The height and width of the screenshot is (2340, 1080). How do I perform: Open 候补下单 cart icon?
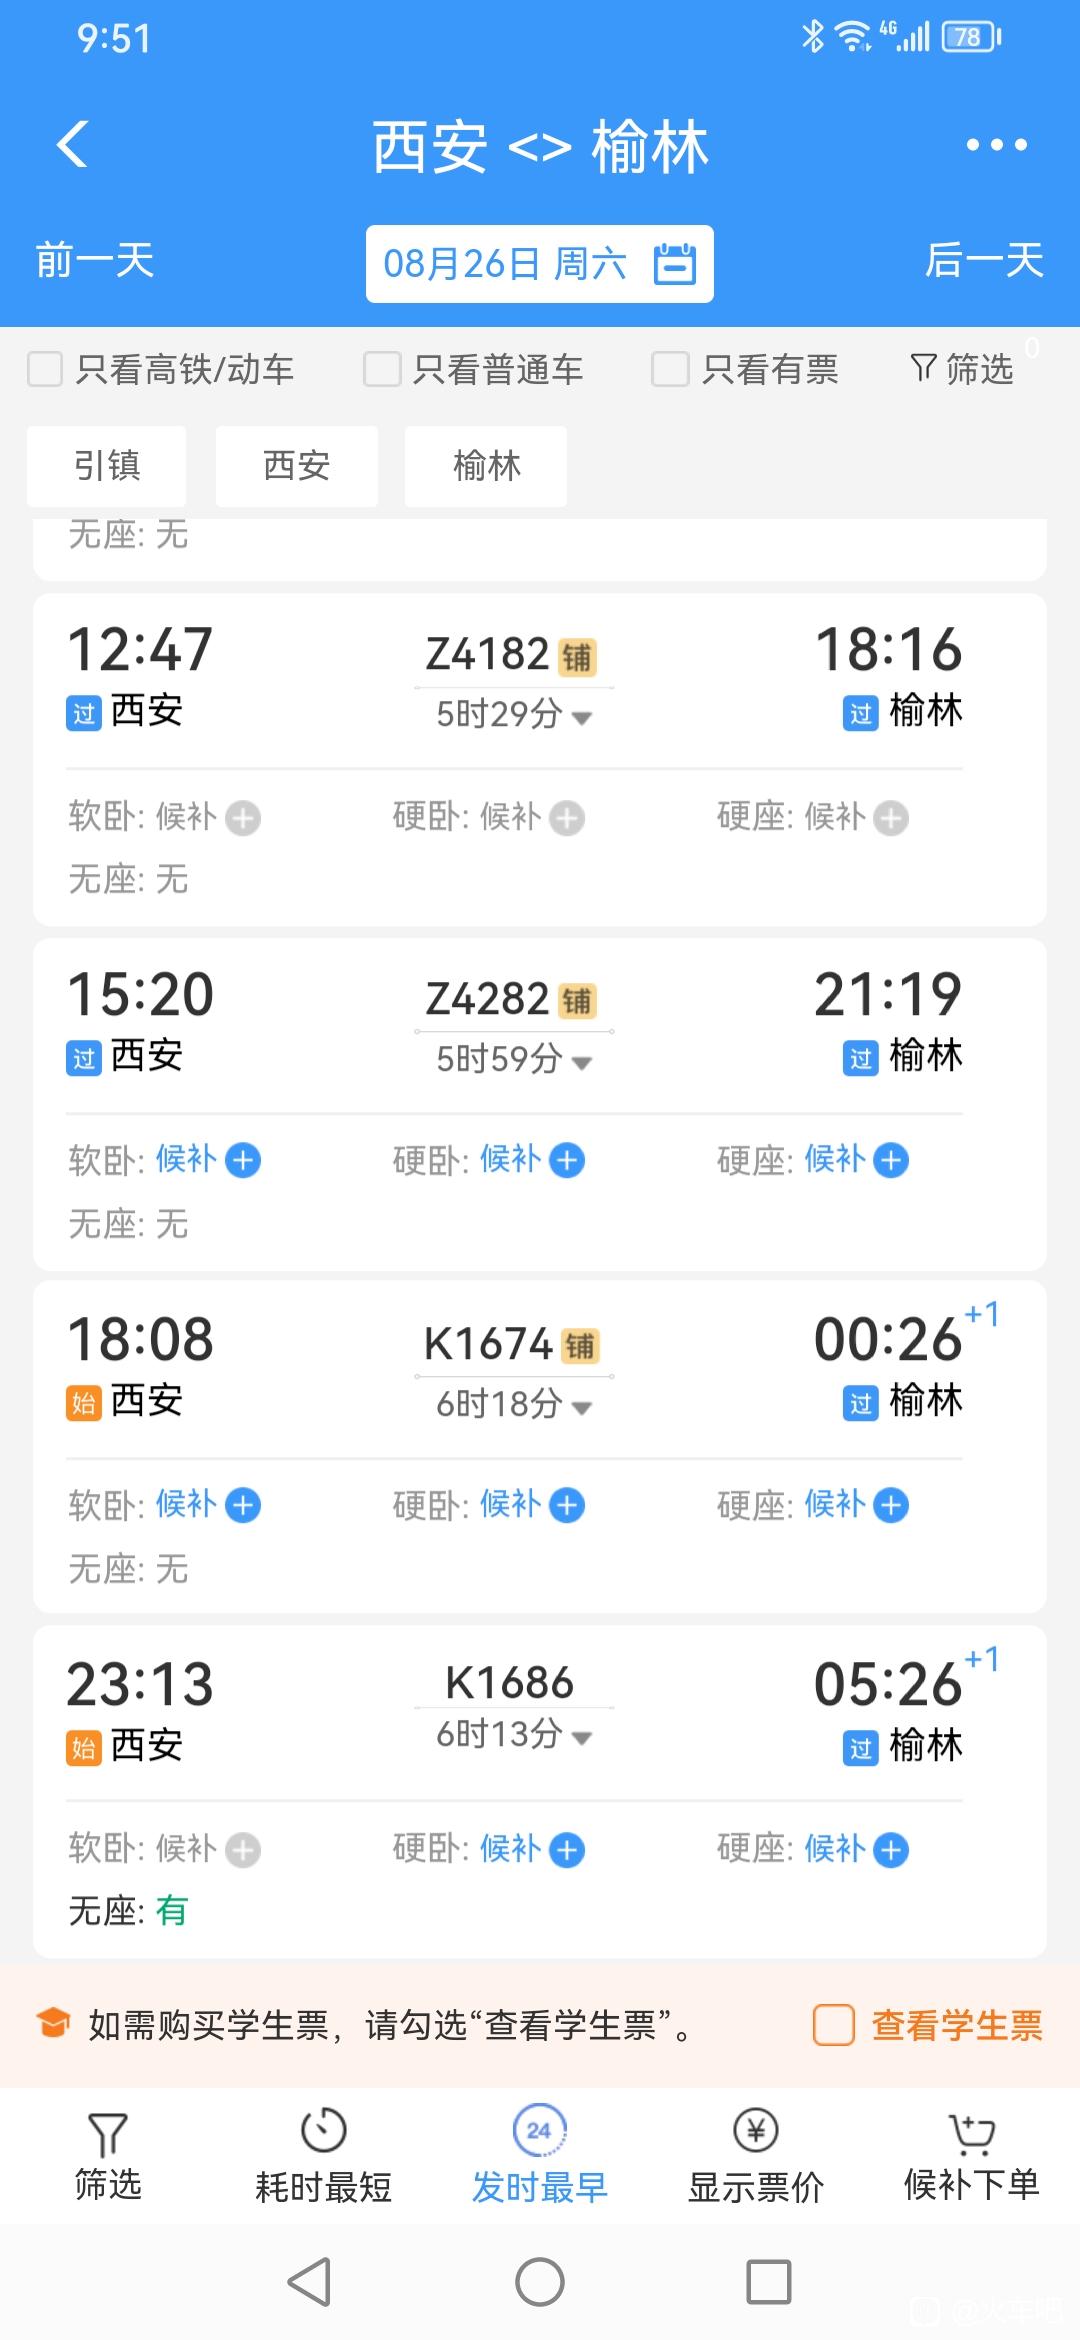pos(971,2132)
